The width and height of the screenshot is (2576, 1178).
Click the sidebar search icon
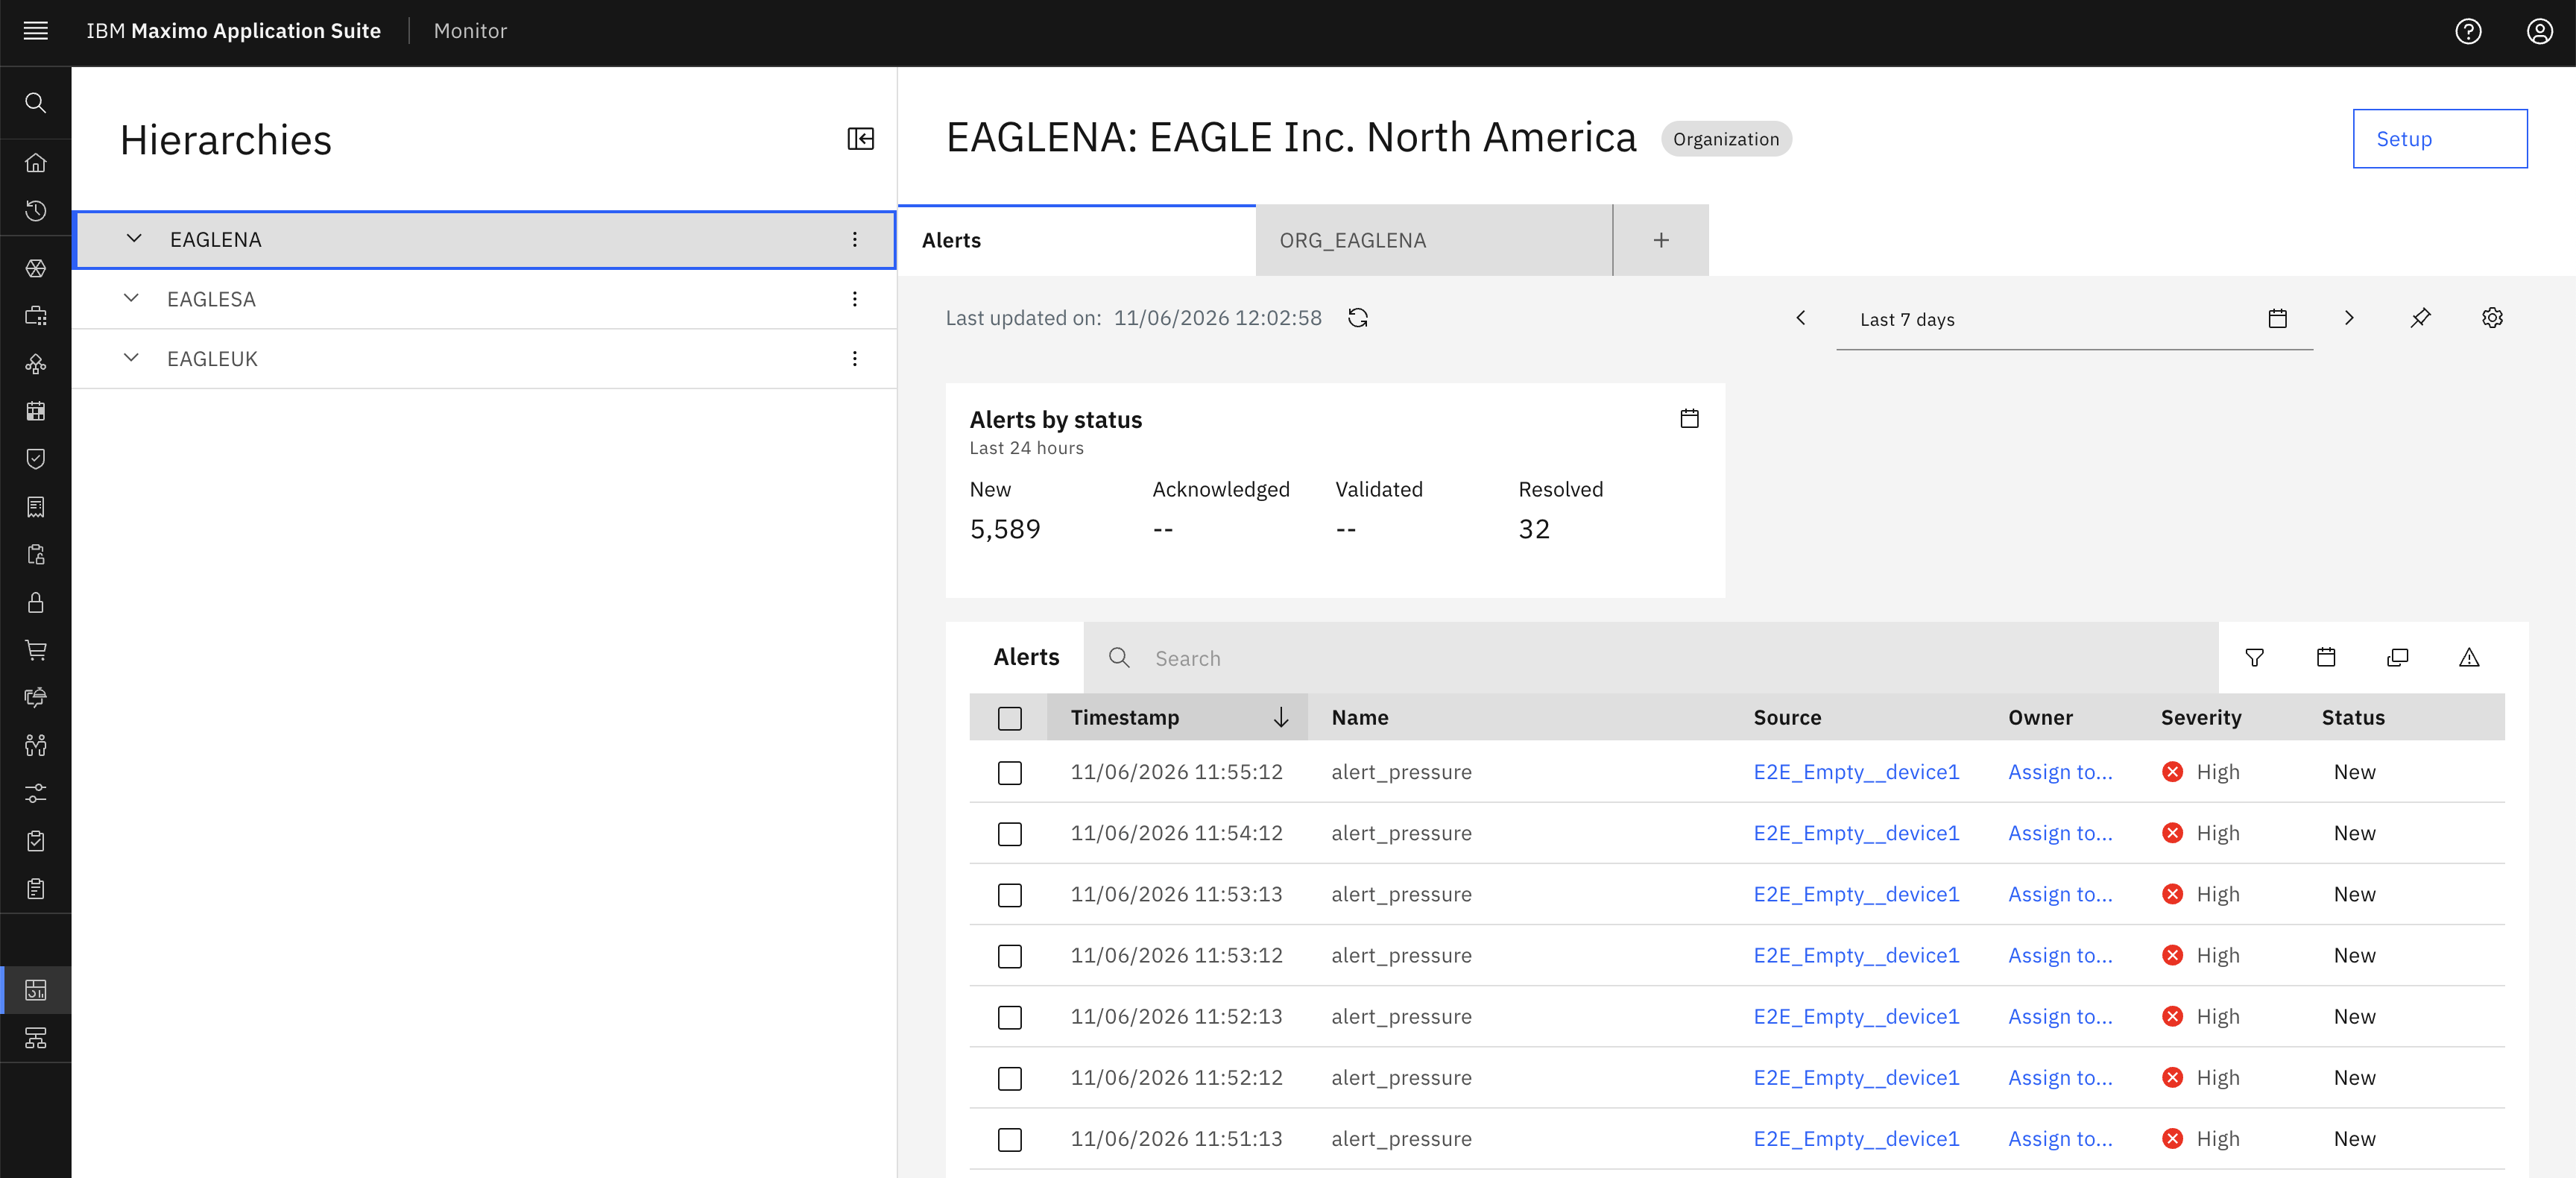[x=36, y=103]
